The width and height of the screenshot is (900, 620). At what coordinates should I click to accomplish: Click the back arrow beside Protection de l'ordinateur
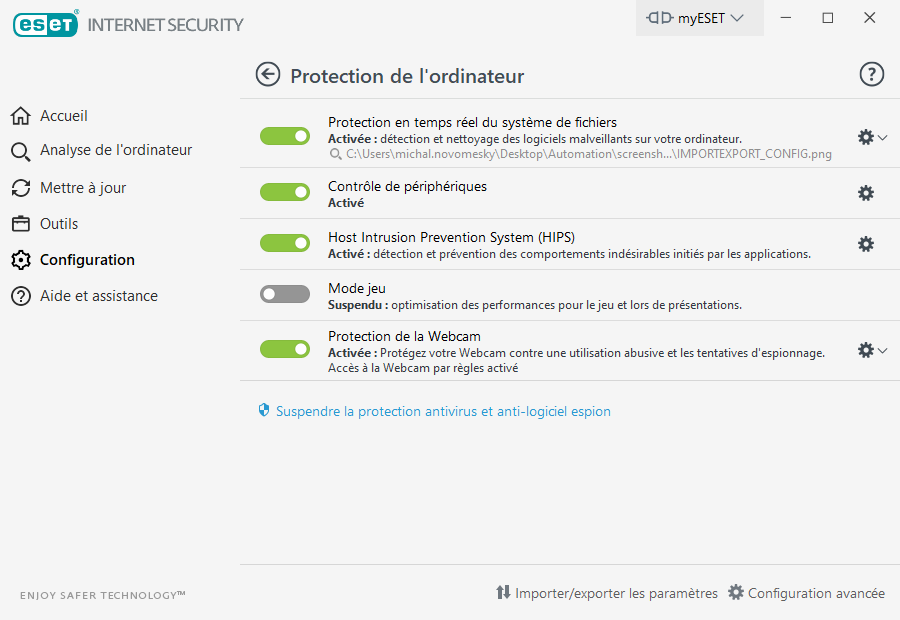point(267,74)
